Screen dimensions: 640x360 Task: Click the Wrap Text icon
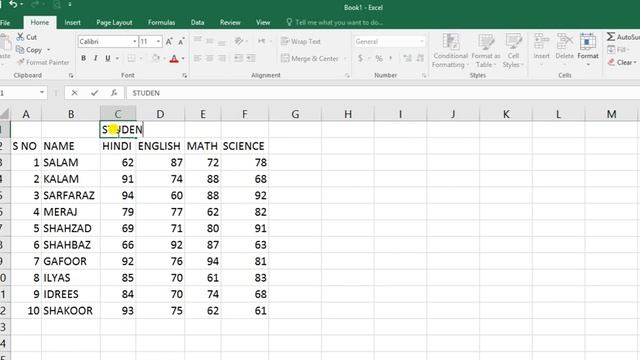click(x=285, y=41)
